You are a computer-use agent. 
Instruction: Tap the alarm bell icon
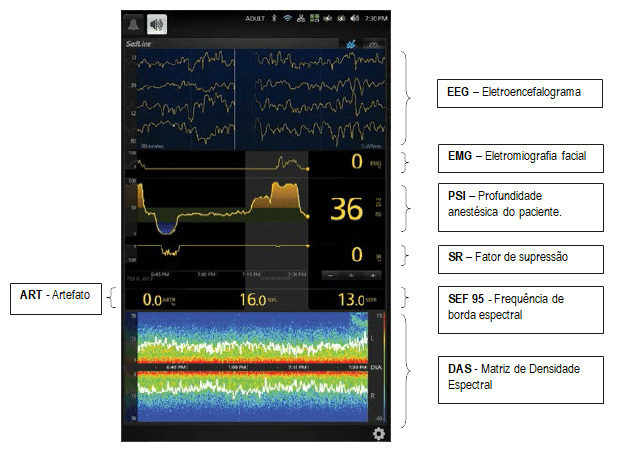click(x=133, y=24)
